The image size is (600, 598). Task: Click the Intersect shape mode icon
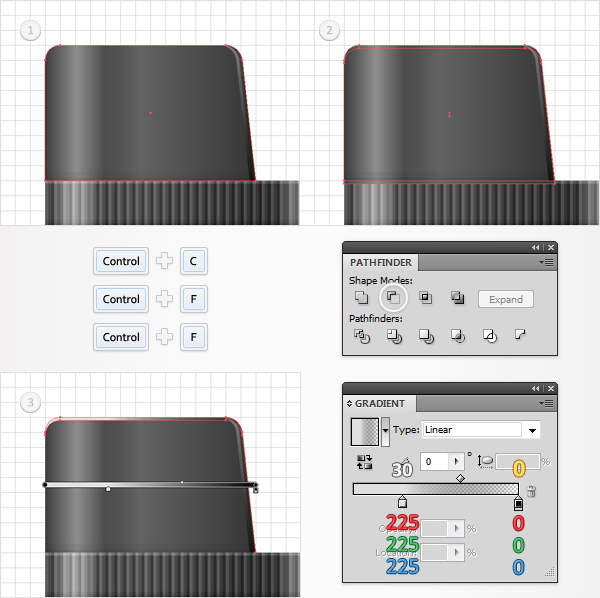(425, 297)
